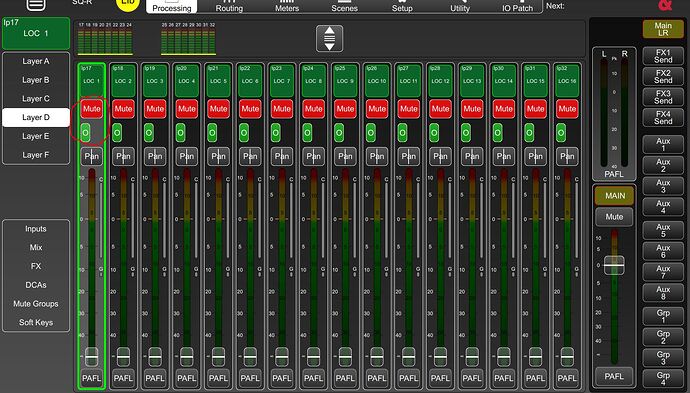The image size is (690, 393).
Task: Open Pan control for LOC 13
Action: pos(472,156)
